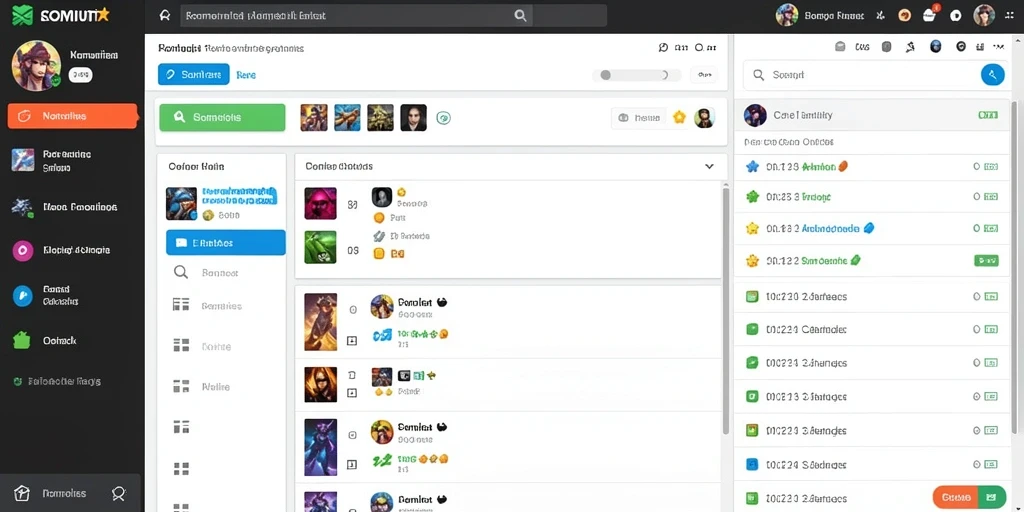The height and width of the screenshot is (512, 1024).
Task: Click the green eye icon beside the thumbnails
Action: coord(443,118)
